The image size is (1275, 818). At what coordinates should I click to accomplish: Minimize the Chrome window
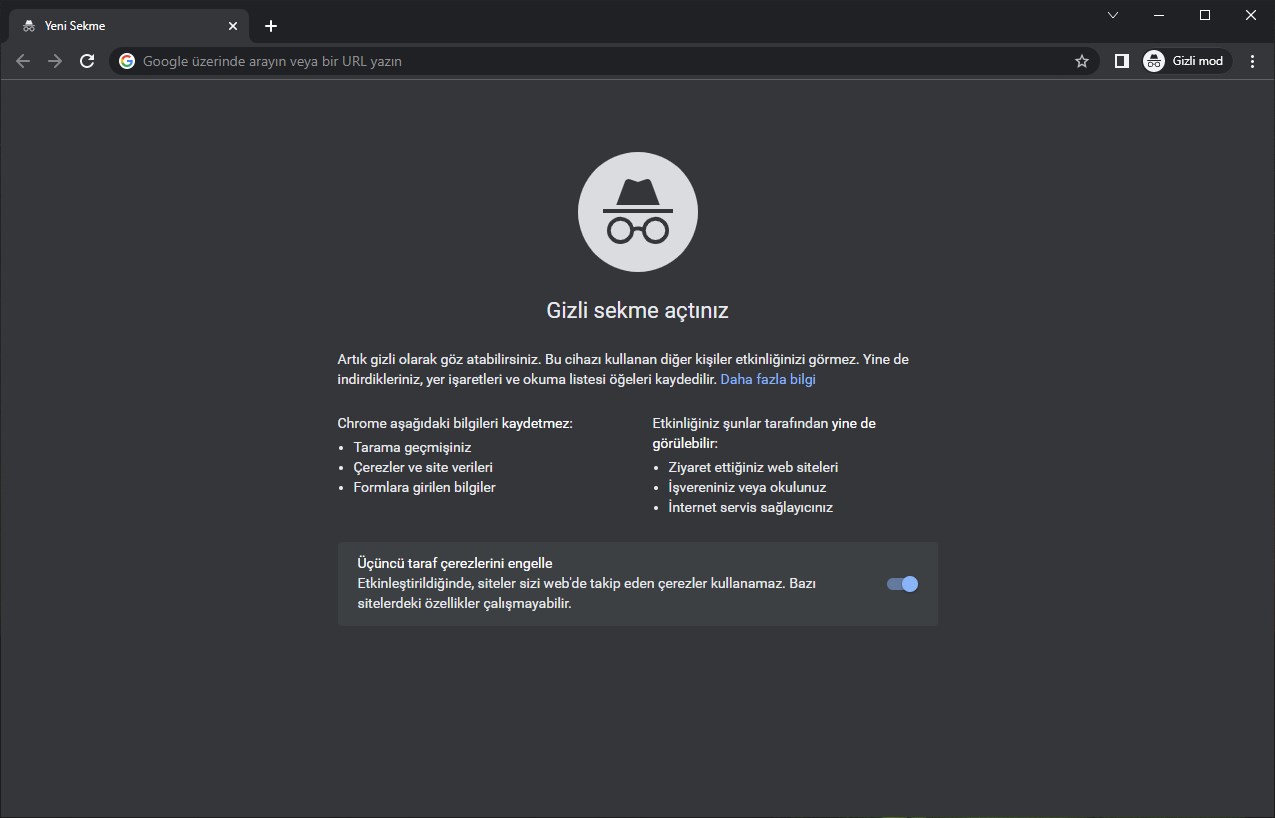[1159, 15]
